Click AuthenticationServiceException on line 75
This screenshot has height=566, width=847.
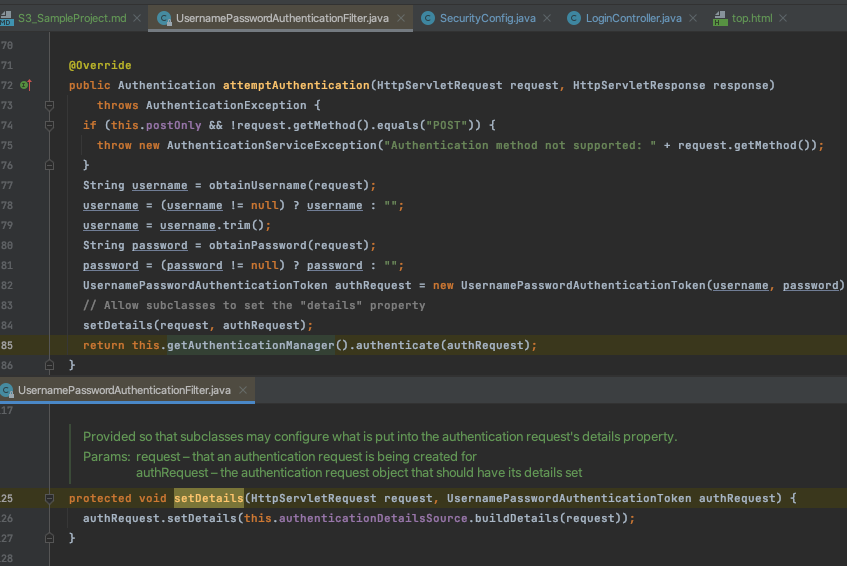pyautogui.click(x=272, y=145)
